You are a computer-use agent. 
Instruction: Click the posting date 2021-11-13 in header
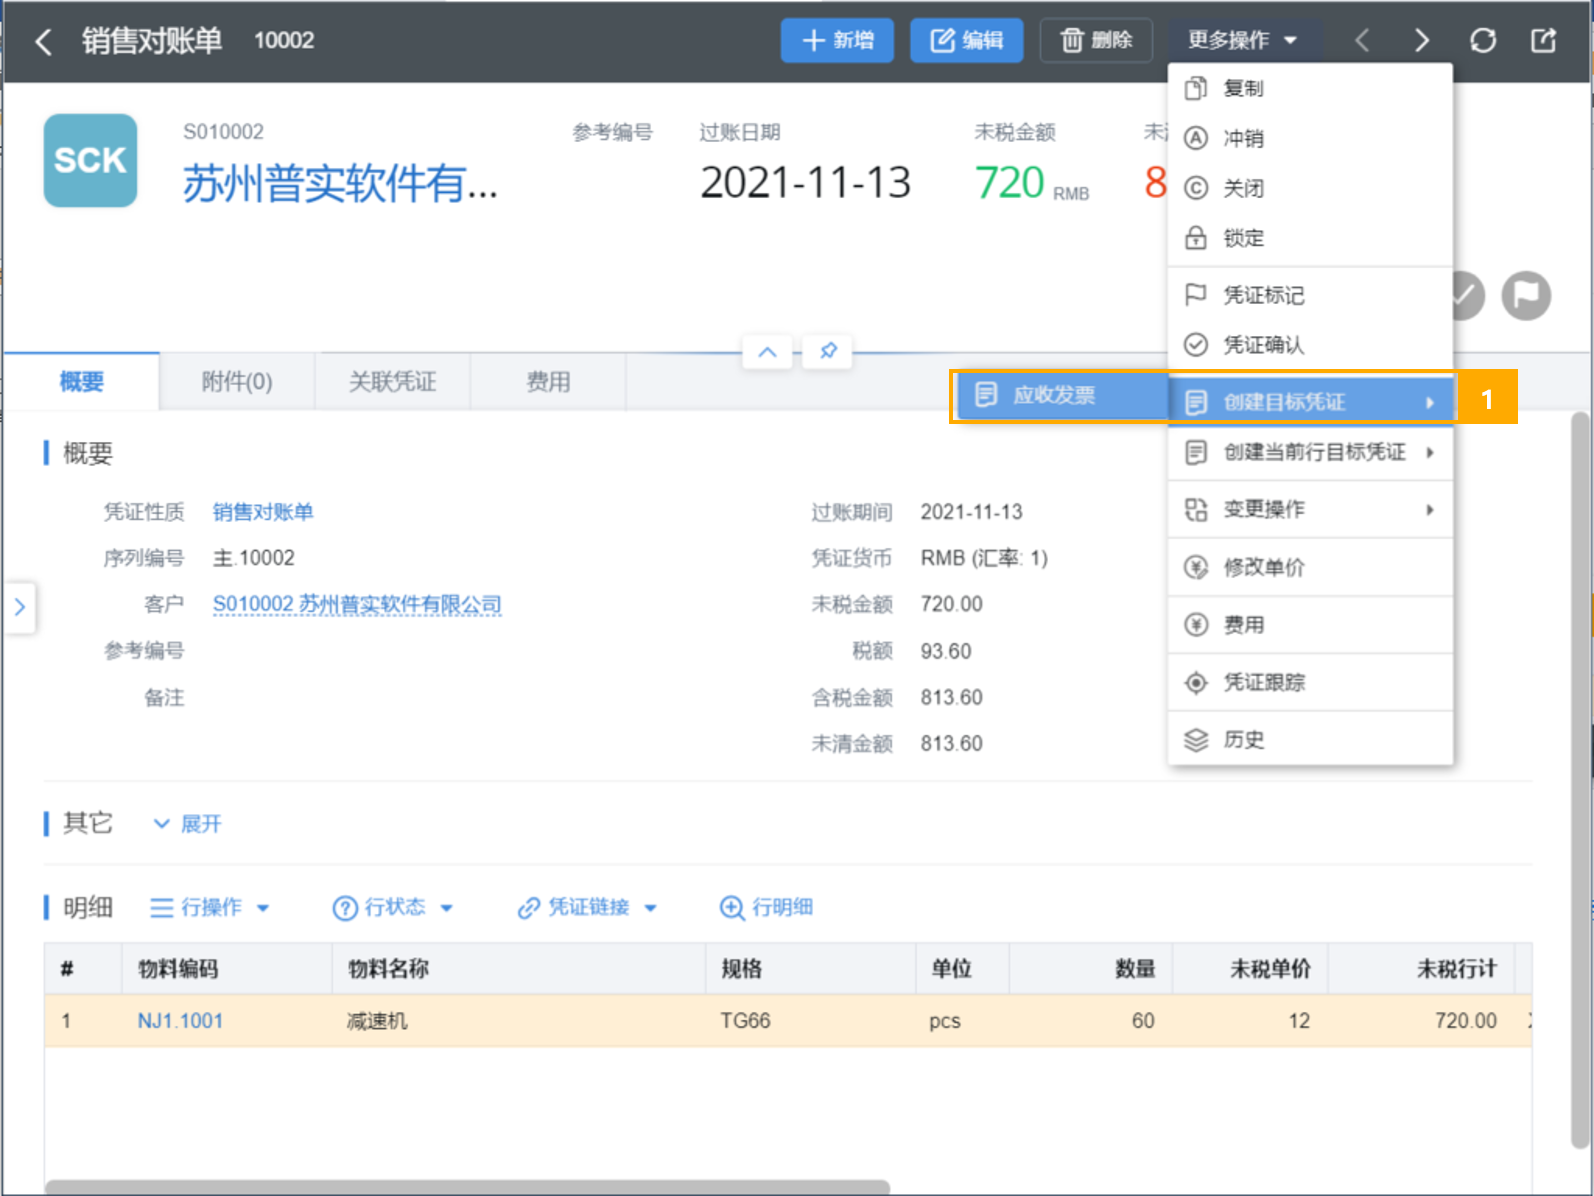pyautogui.click(x=805, y=183)
